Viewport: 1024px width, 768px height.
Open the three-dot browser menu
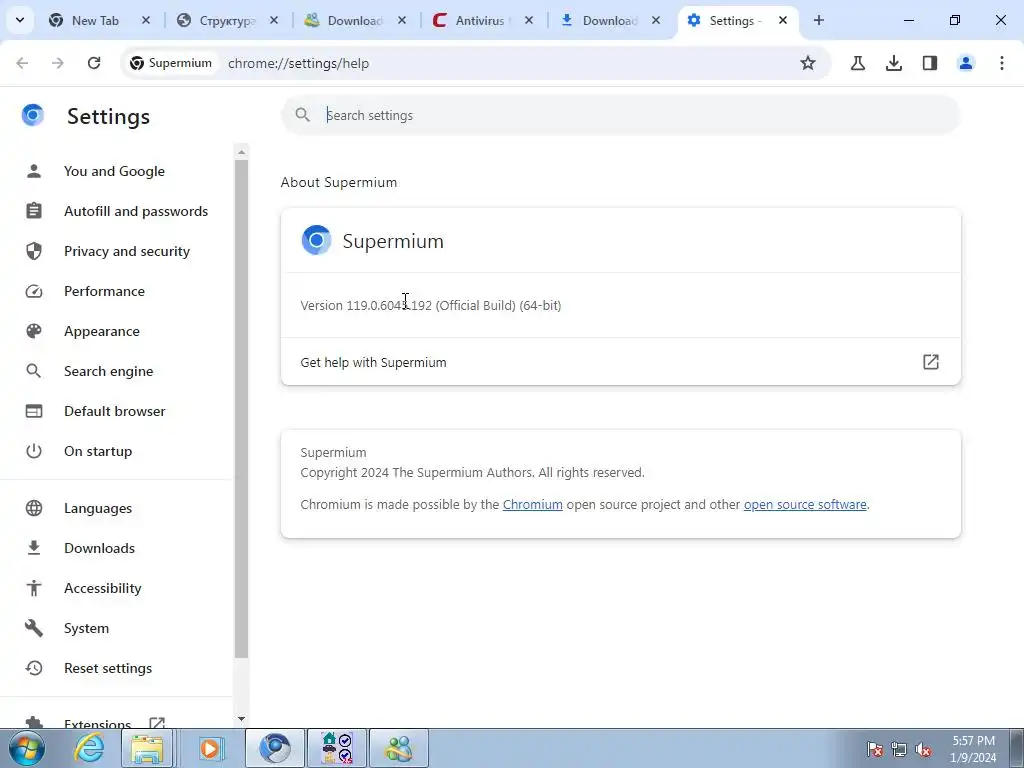pyautogui.click(x=1002, y=63)
